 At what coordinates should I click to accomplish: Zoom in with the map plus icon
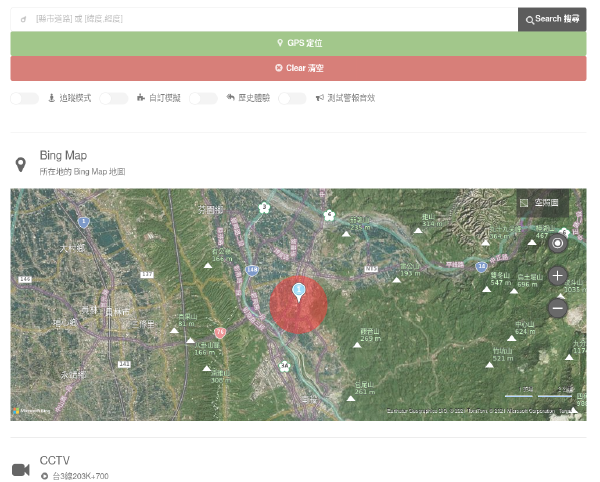558,276
